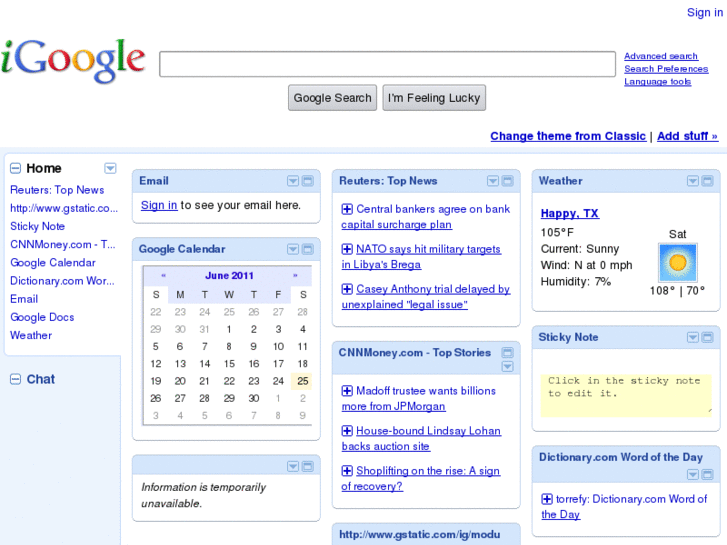Expand the torrefy word of the day plus icon
The height and width of the screenshot is (545, 727).
tap(547, 499)
